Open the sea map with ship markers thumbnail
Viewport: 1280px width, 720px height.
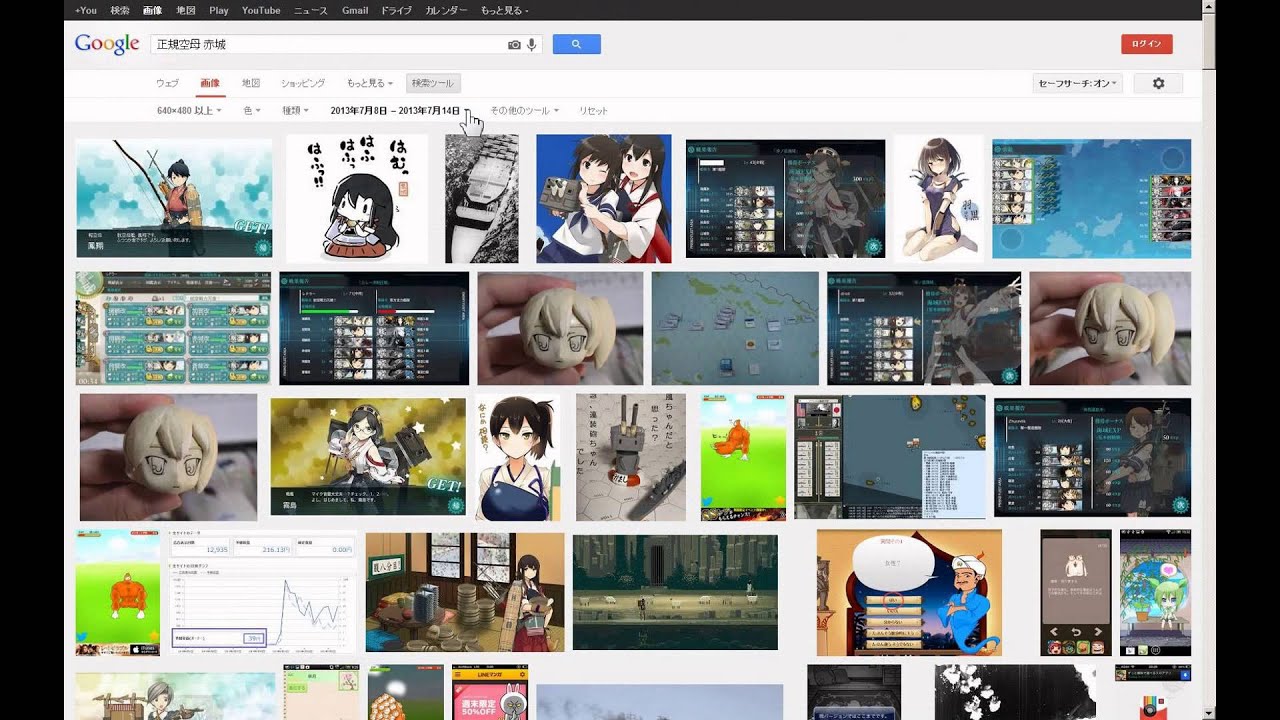pyautogui.click(x=735, y=328)
